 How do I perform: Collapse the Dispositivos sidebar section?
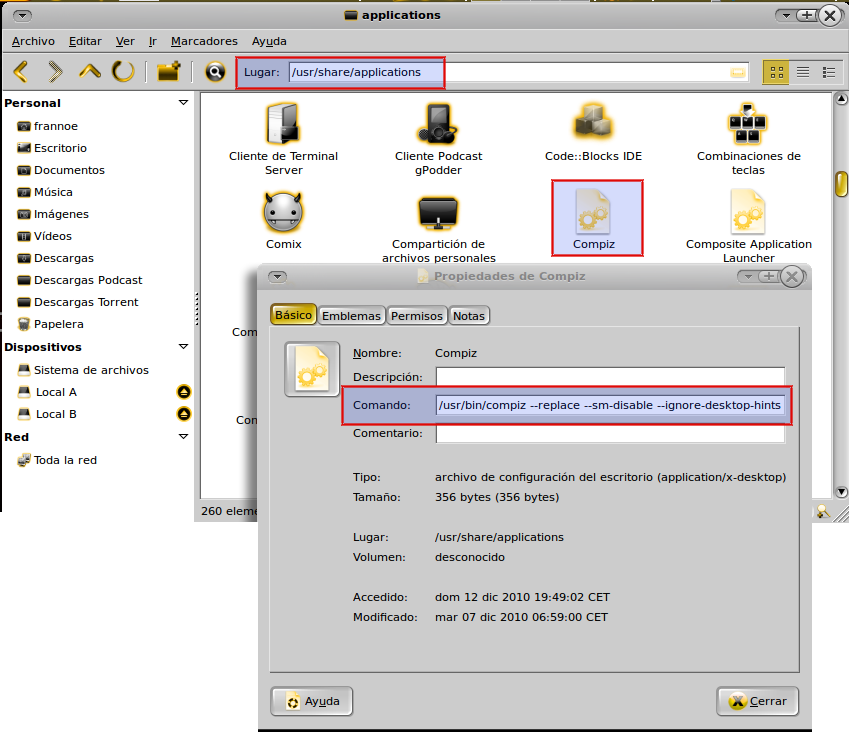183,347
